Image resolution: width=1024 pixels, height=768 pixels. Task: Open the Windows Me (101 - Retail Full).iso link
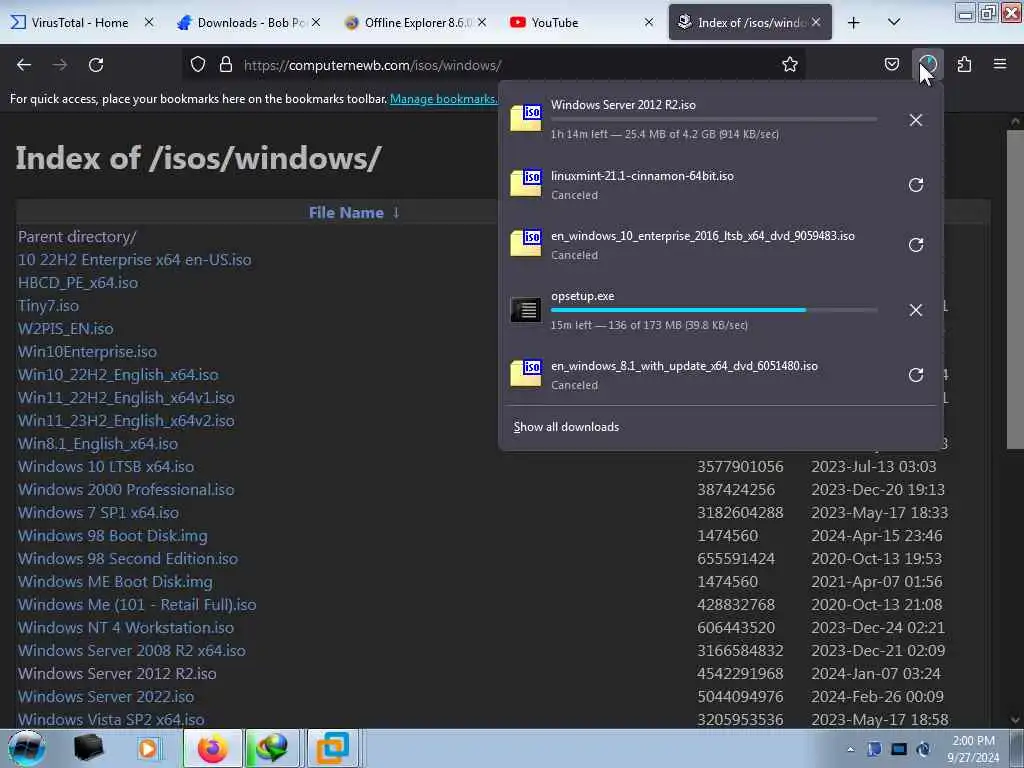pyautogui.click(x=137, y=605)
